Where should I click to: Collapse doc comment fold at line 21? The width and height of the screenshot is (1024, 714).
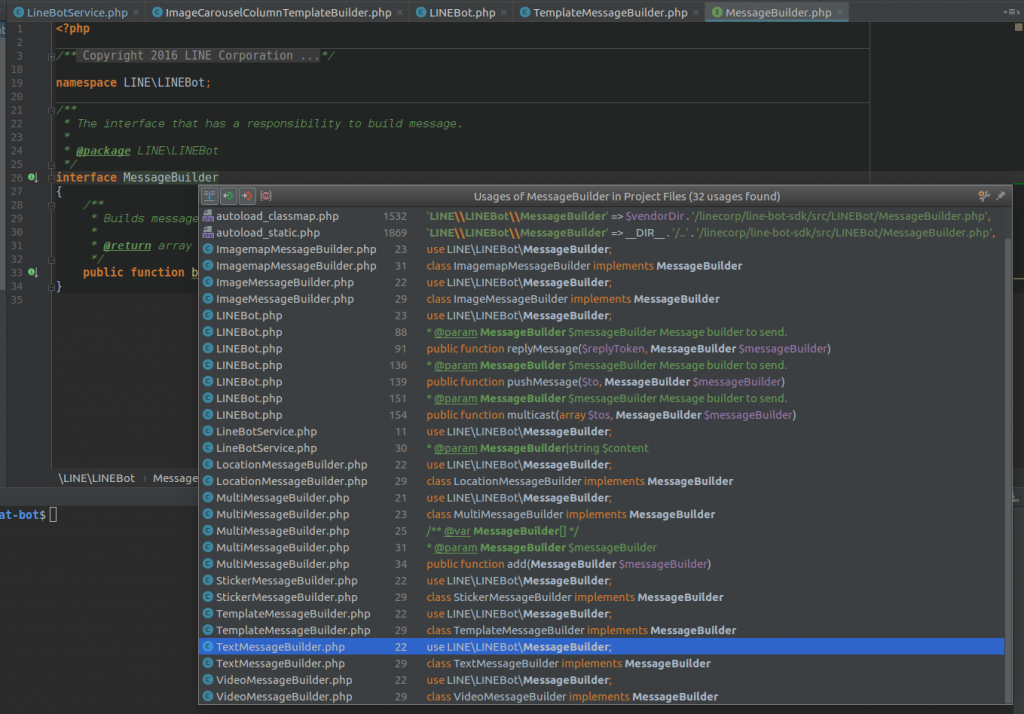[52, 109]
